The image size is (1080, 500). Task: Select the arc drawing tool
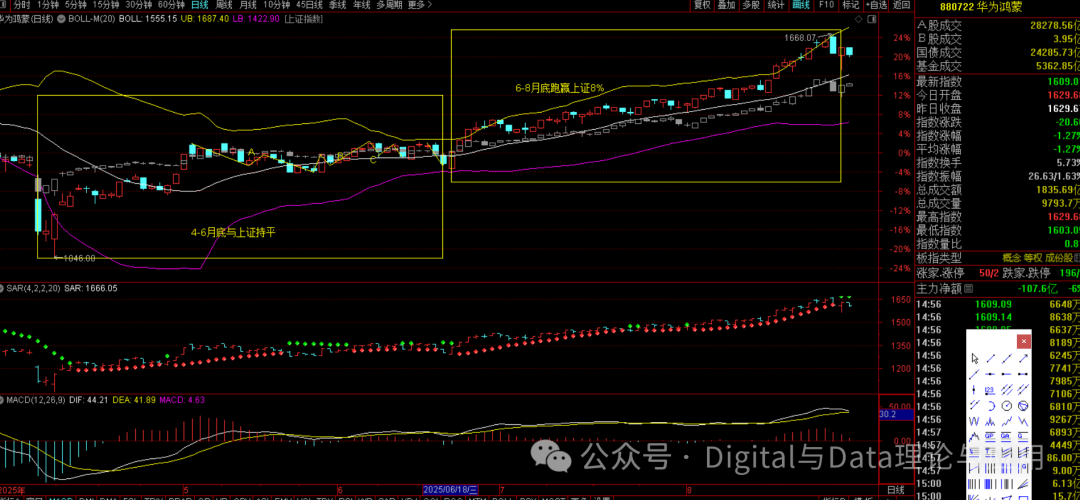point(990,406)
